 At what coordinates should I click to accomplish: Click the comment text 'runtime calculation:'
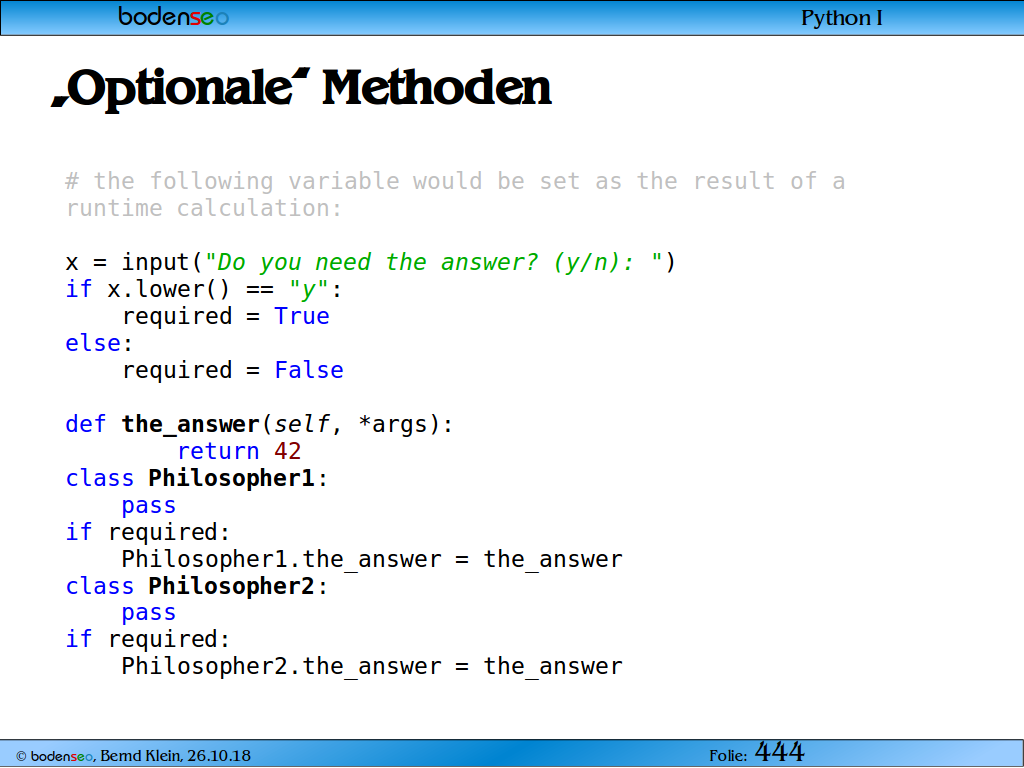[204, 208]
